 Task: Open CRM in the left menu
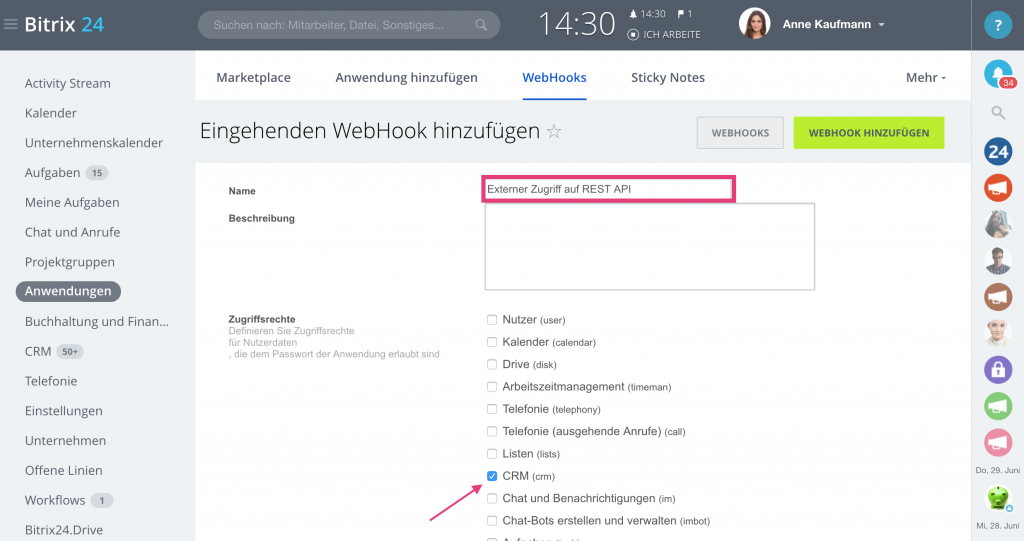point(38,352)
